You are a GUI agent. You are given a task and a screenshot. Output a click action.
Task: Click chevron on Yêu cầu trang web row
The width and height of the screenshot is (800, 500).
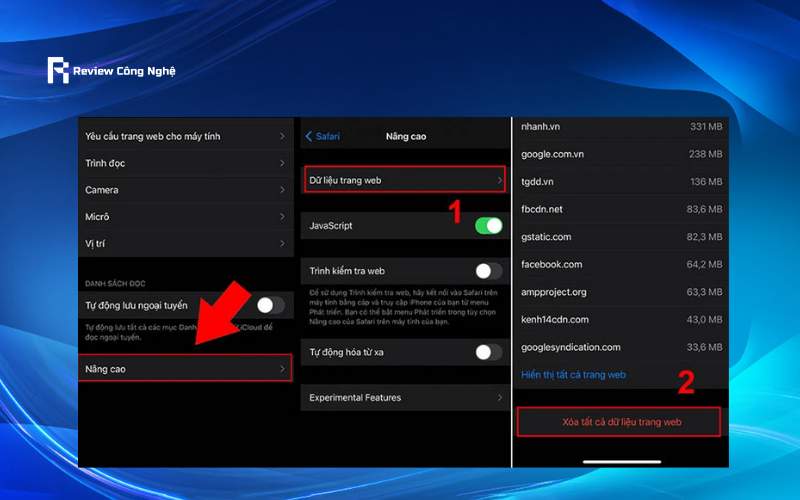tap(282, 136)
